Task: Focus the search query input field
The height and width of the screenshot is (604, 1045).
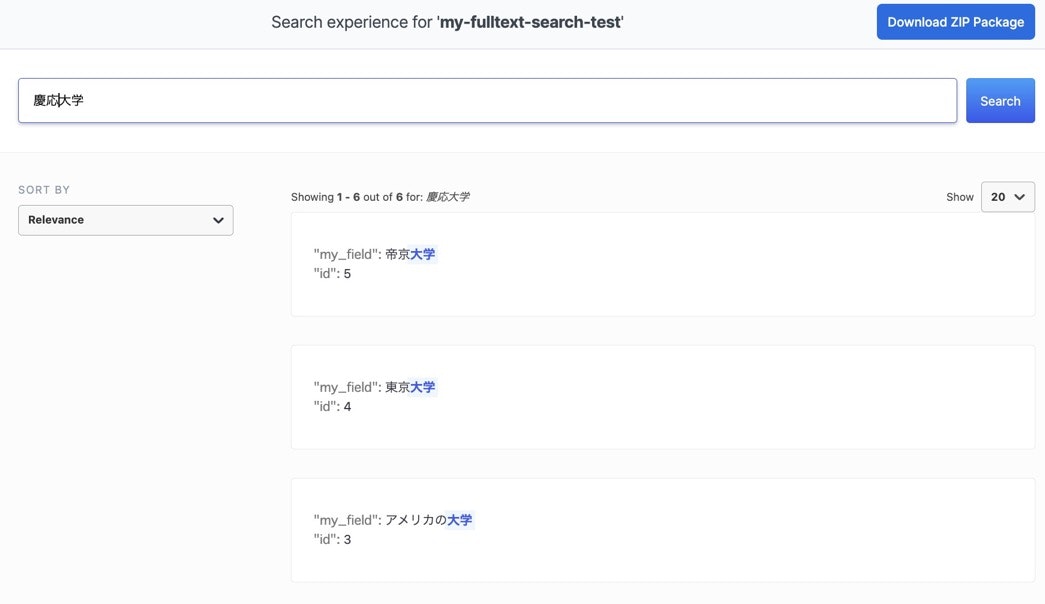Action: 487,101
